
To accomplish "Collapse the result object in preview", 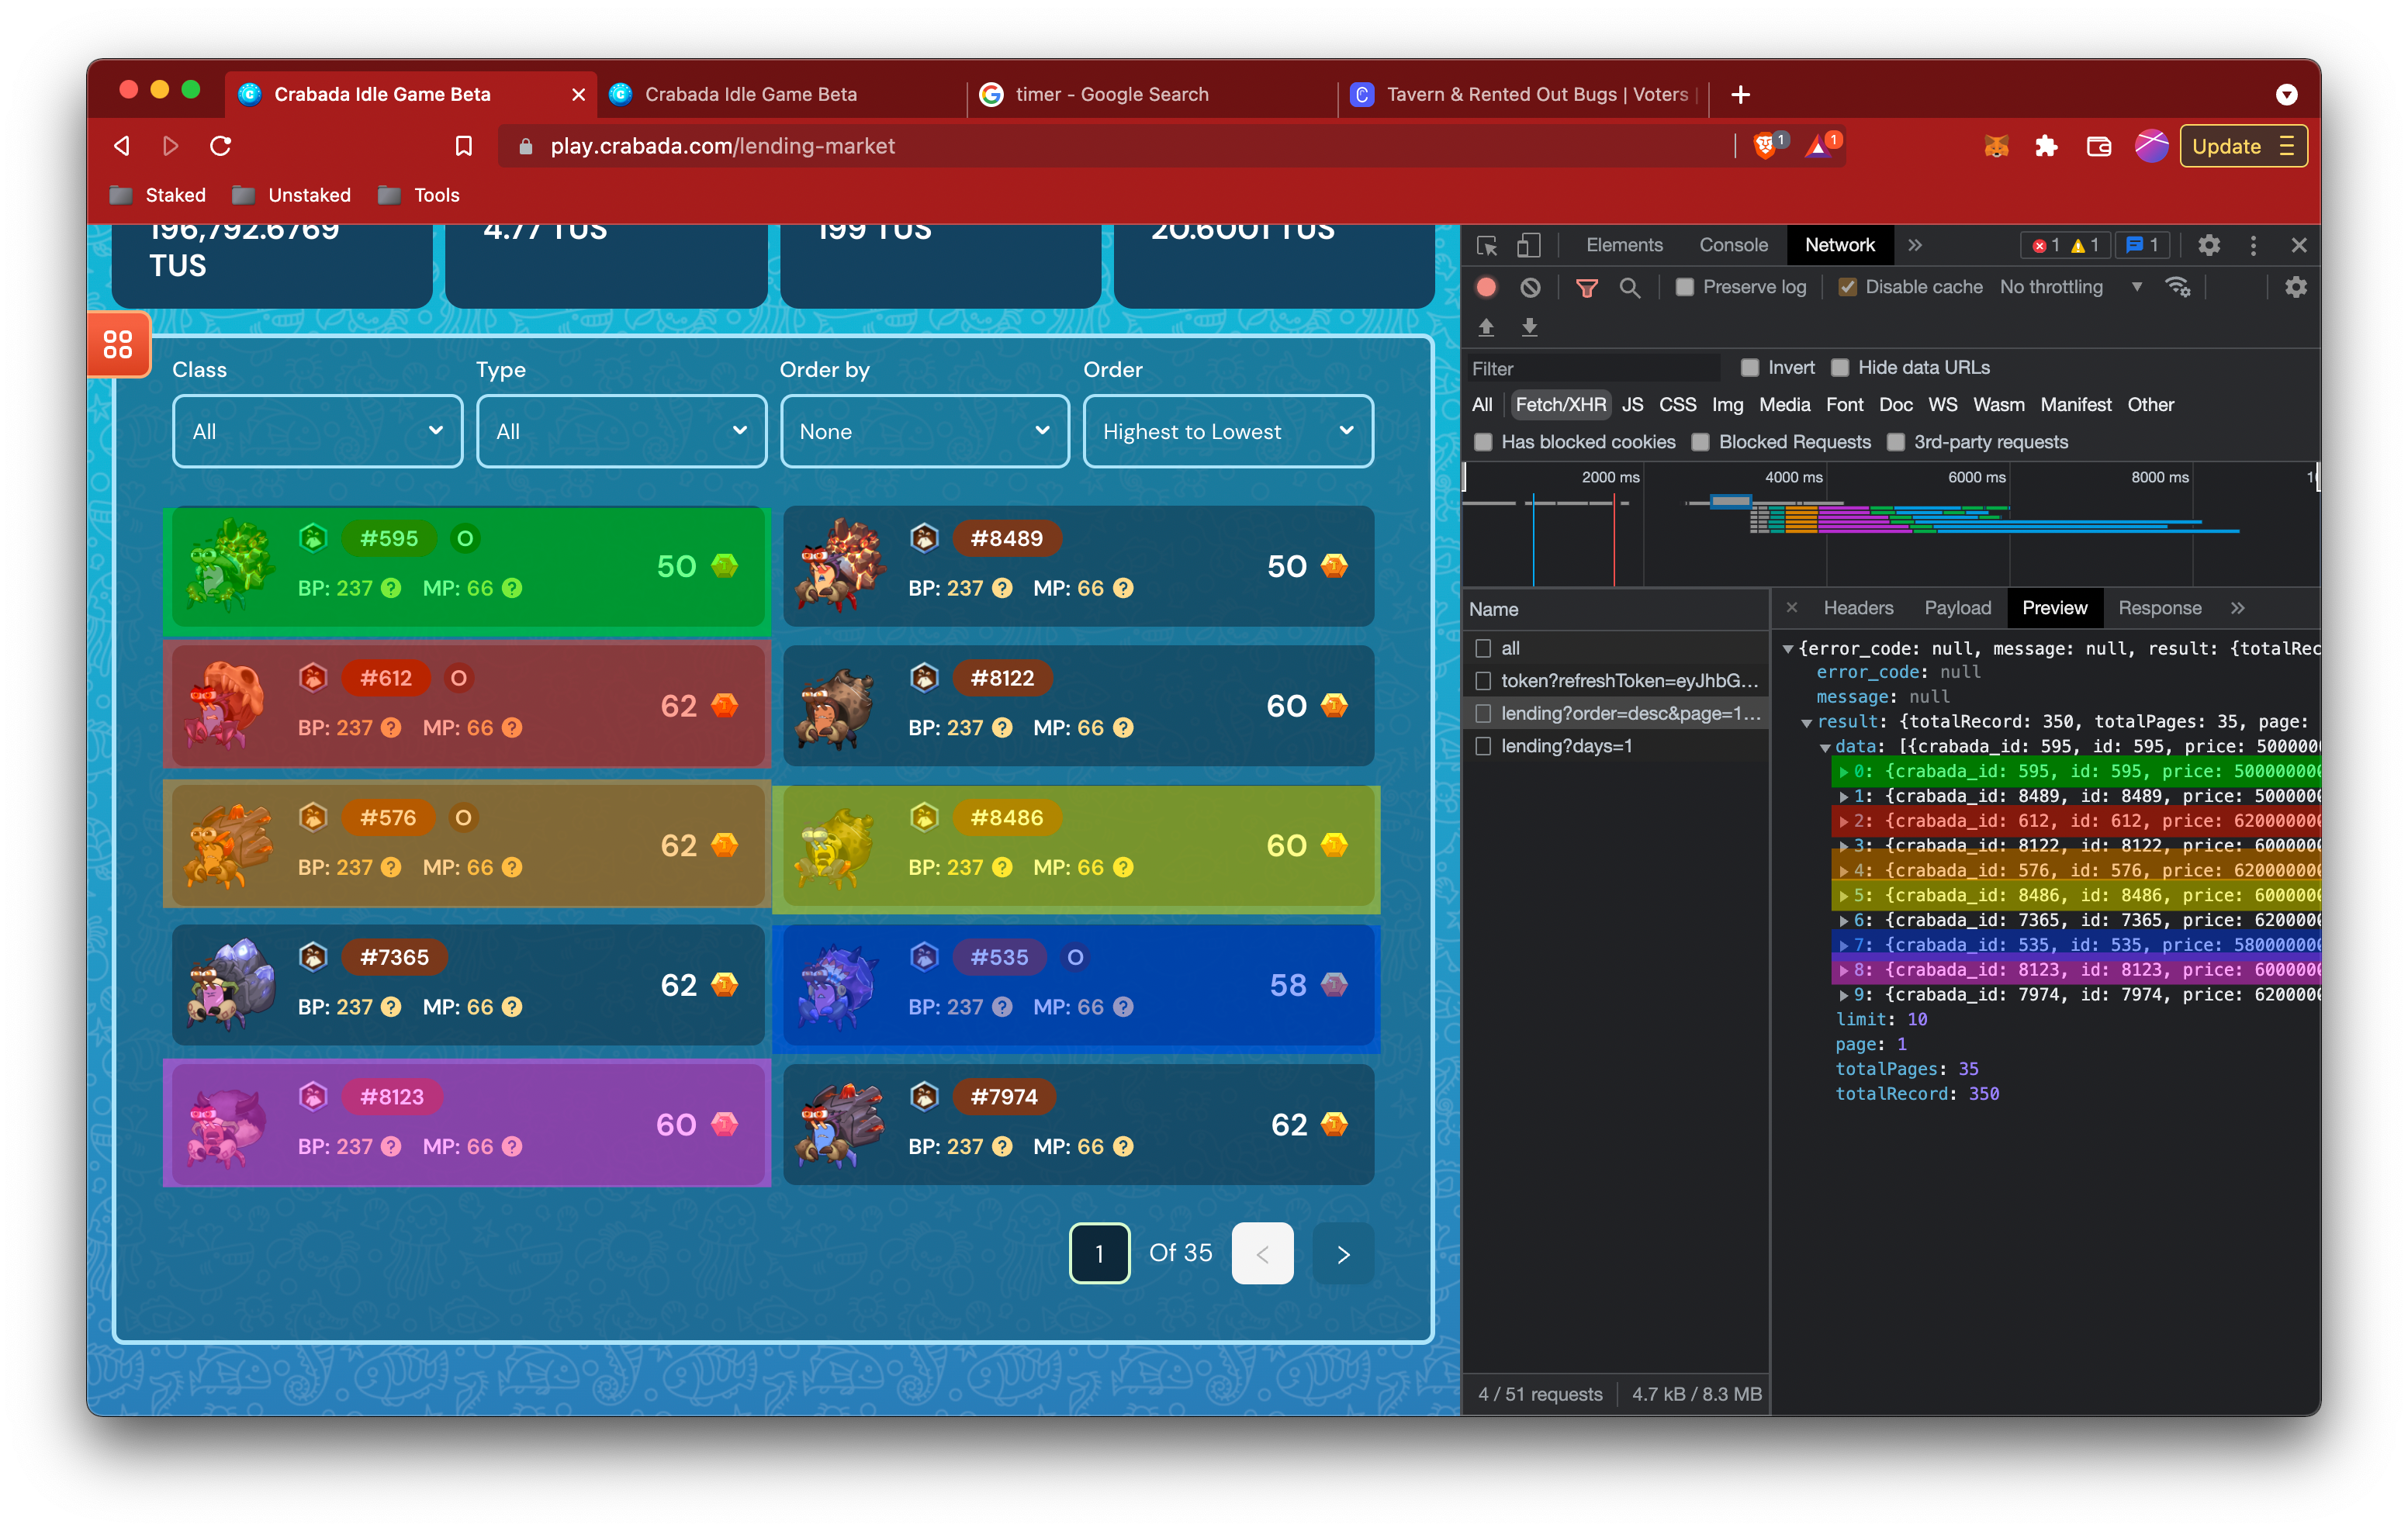I will click(1806, 722).
